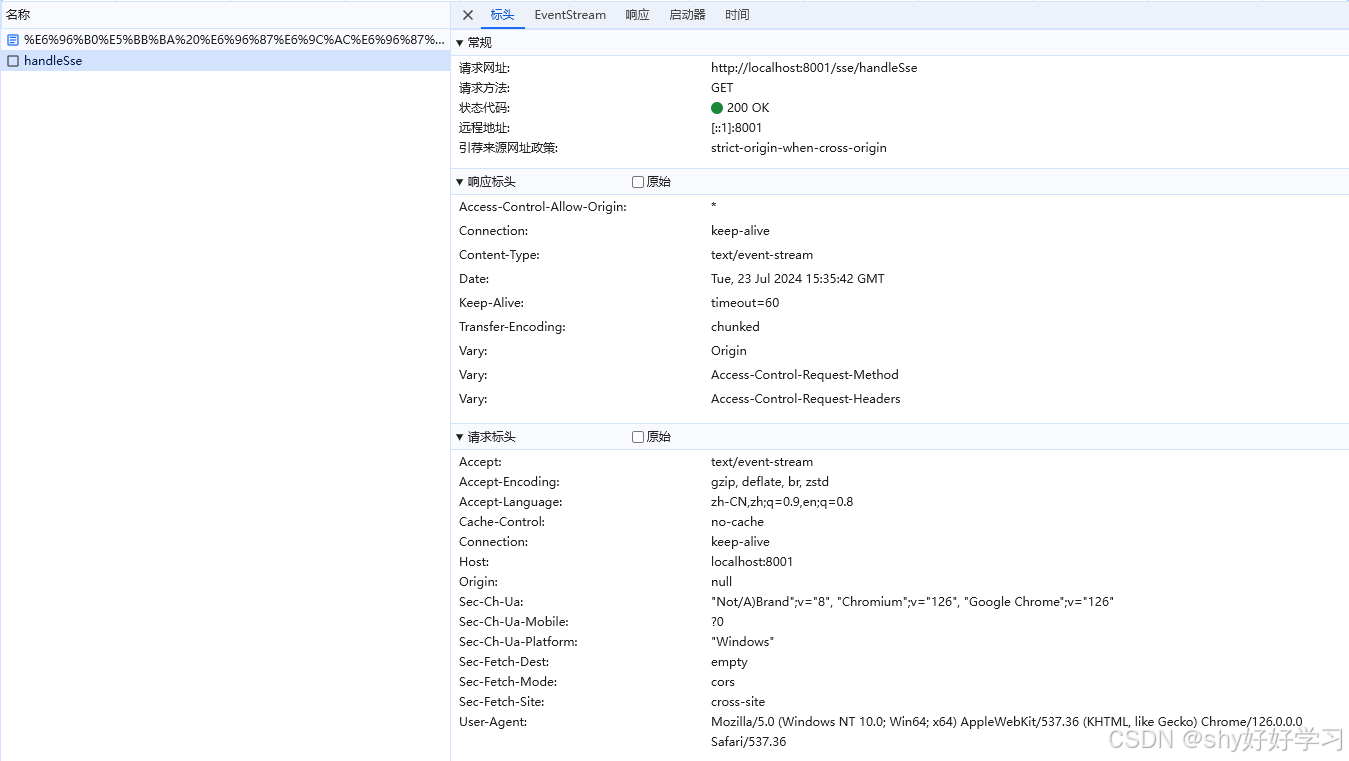Open the 启动器 tab
Viewport: 1349px width, 761px height.
687,15
